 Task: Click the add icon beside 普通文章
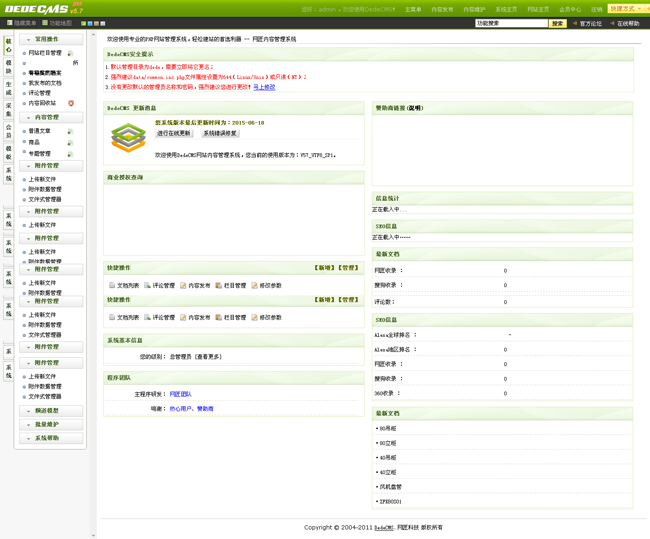pos(70,131)
